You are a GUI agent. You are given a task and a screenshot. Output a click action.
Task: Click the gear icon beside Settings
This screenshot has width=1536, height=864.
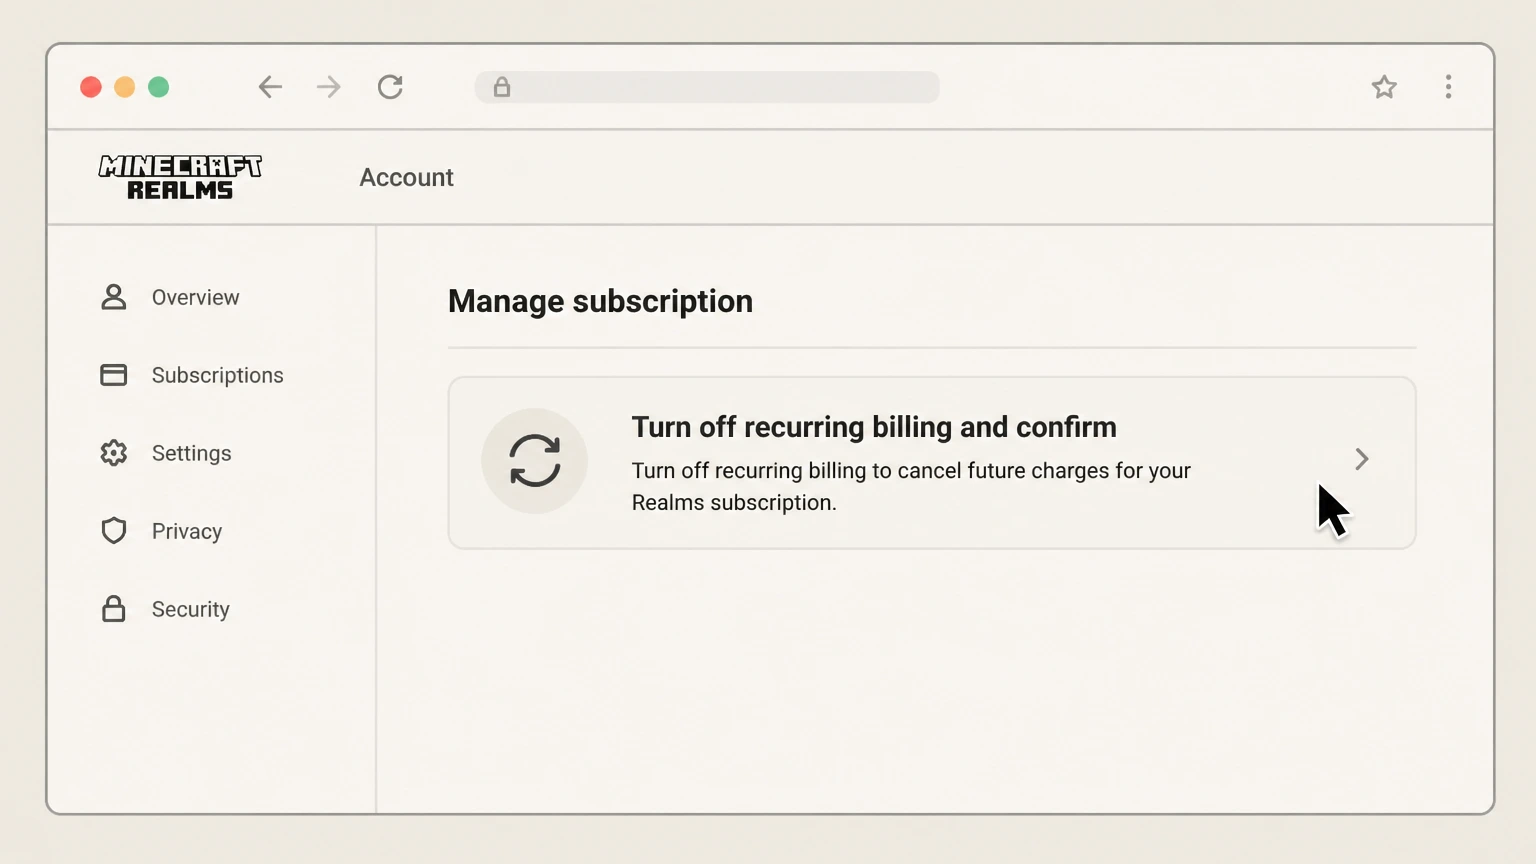(114, 453)
